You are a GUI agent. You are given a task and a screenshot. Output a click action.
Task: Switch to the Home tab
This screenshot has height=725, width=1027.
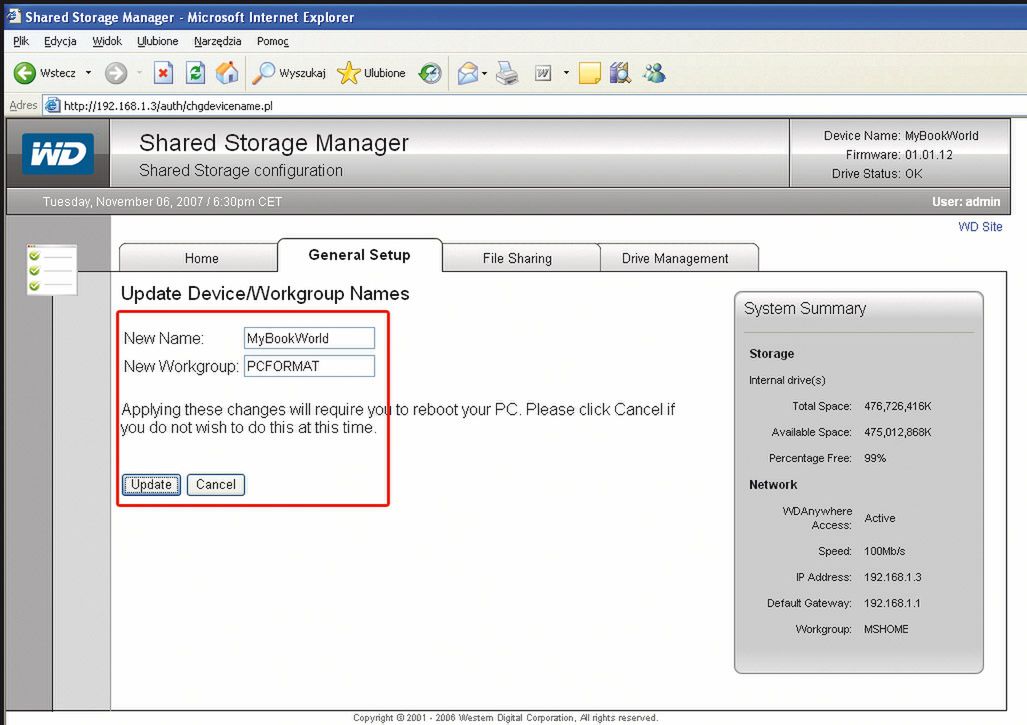198,258
